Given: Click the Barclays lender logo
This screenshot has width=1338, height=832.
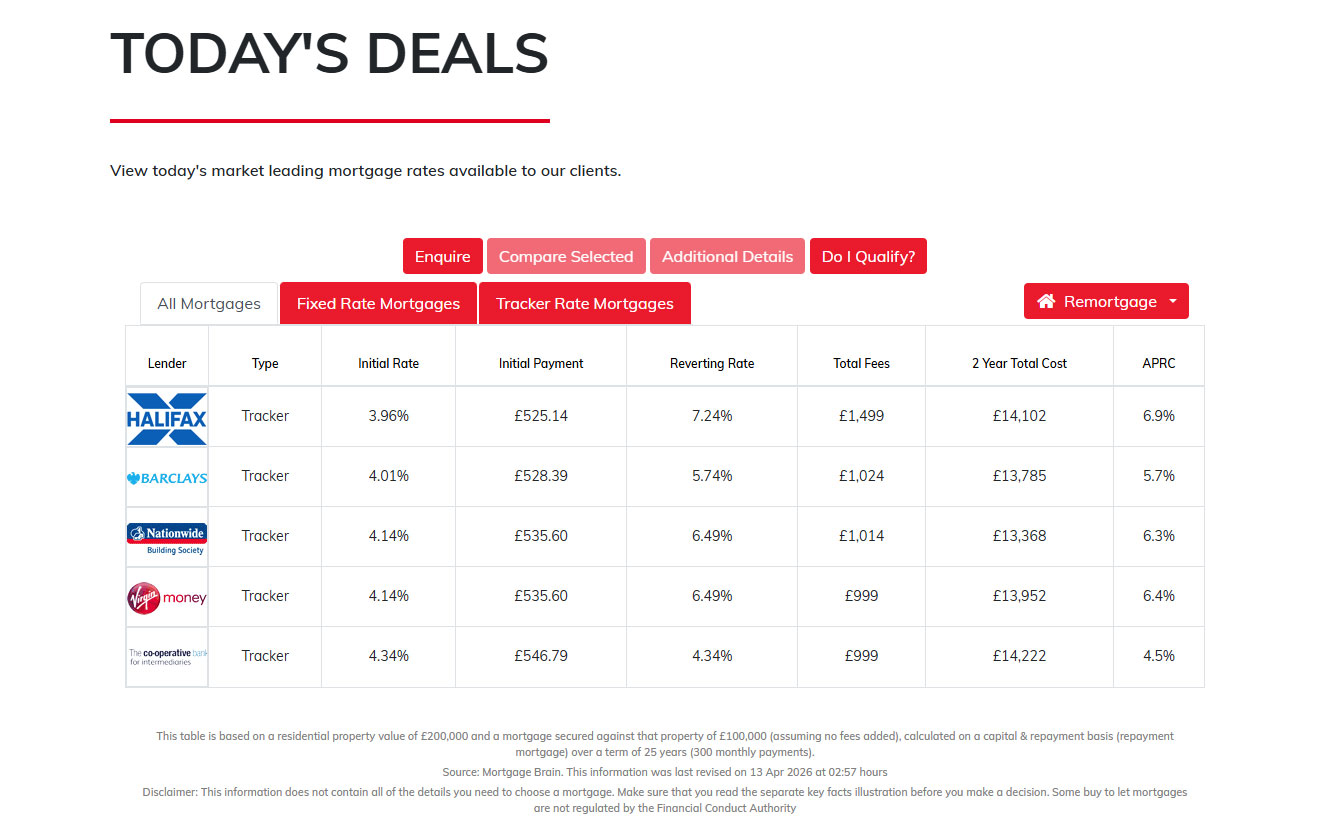Looking at the screenshot, I should click(167, 477).
